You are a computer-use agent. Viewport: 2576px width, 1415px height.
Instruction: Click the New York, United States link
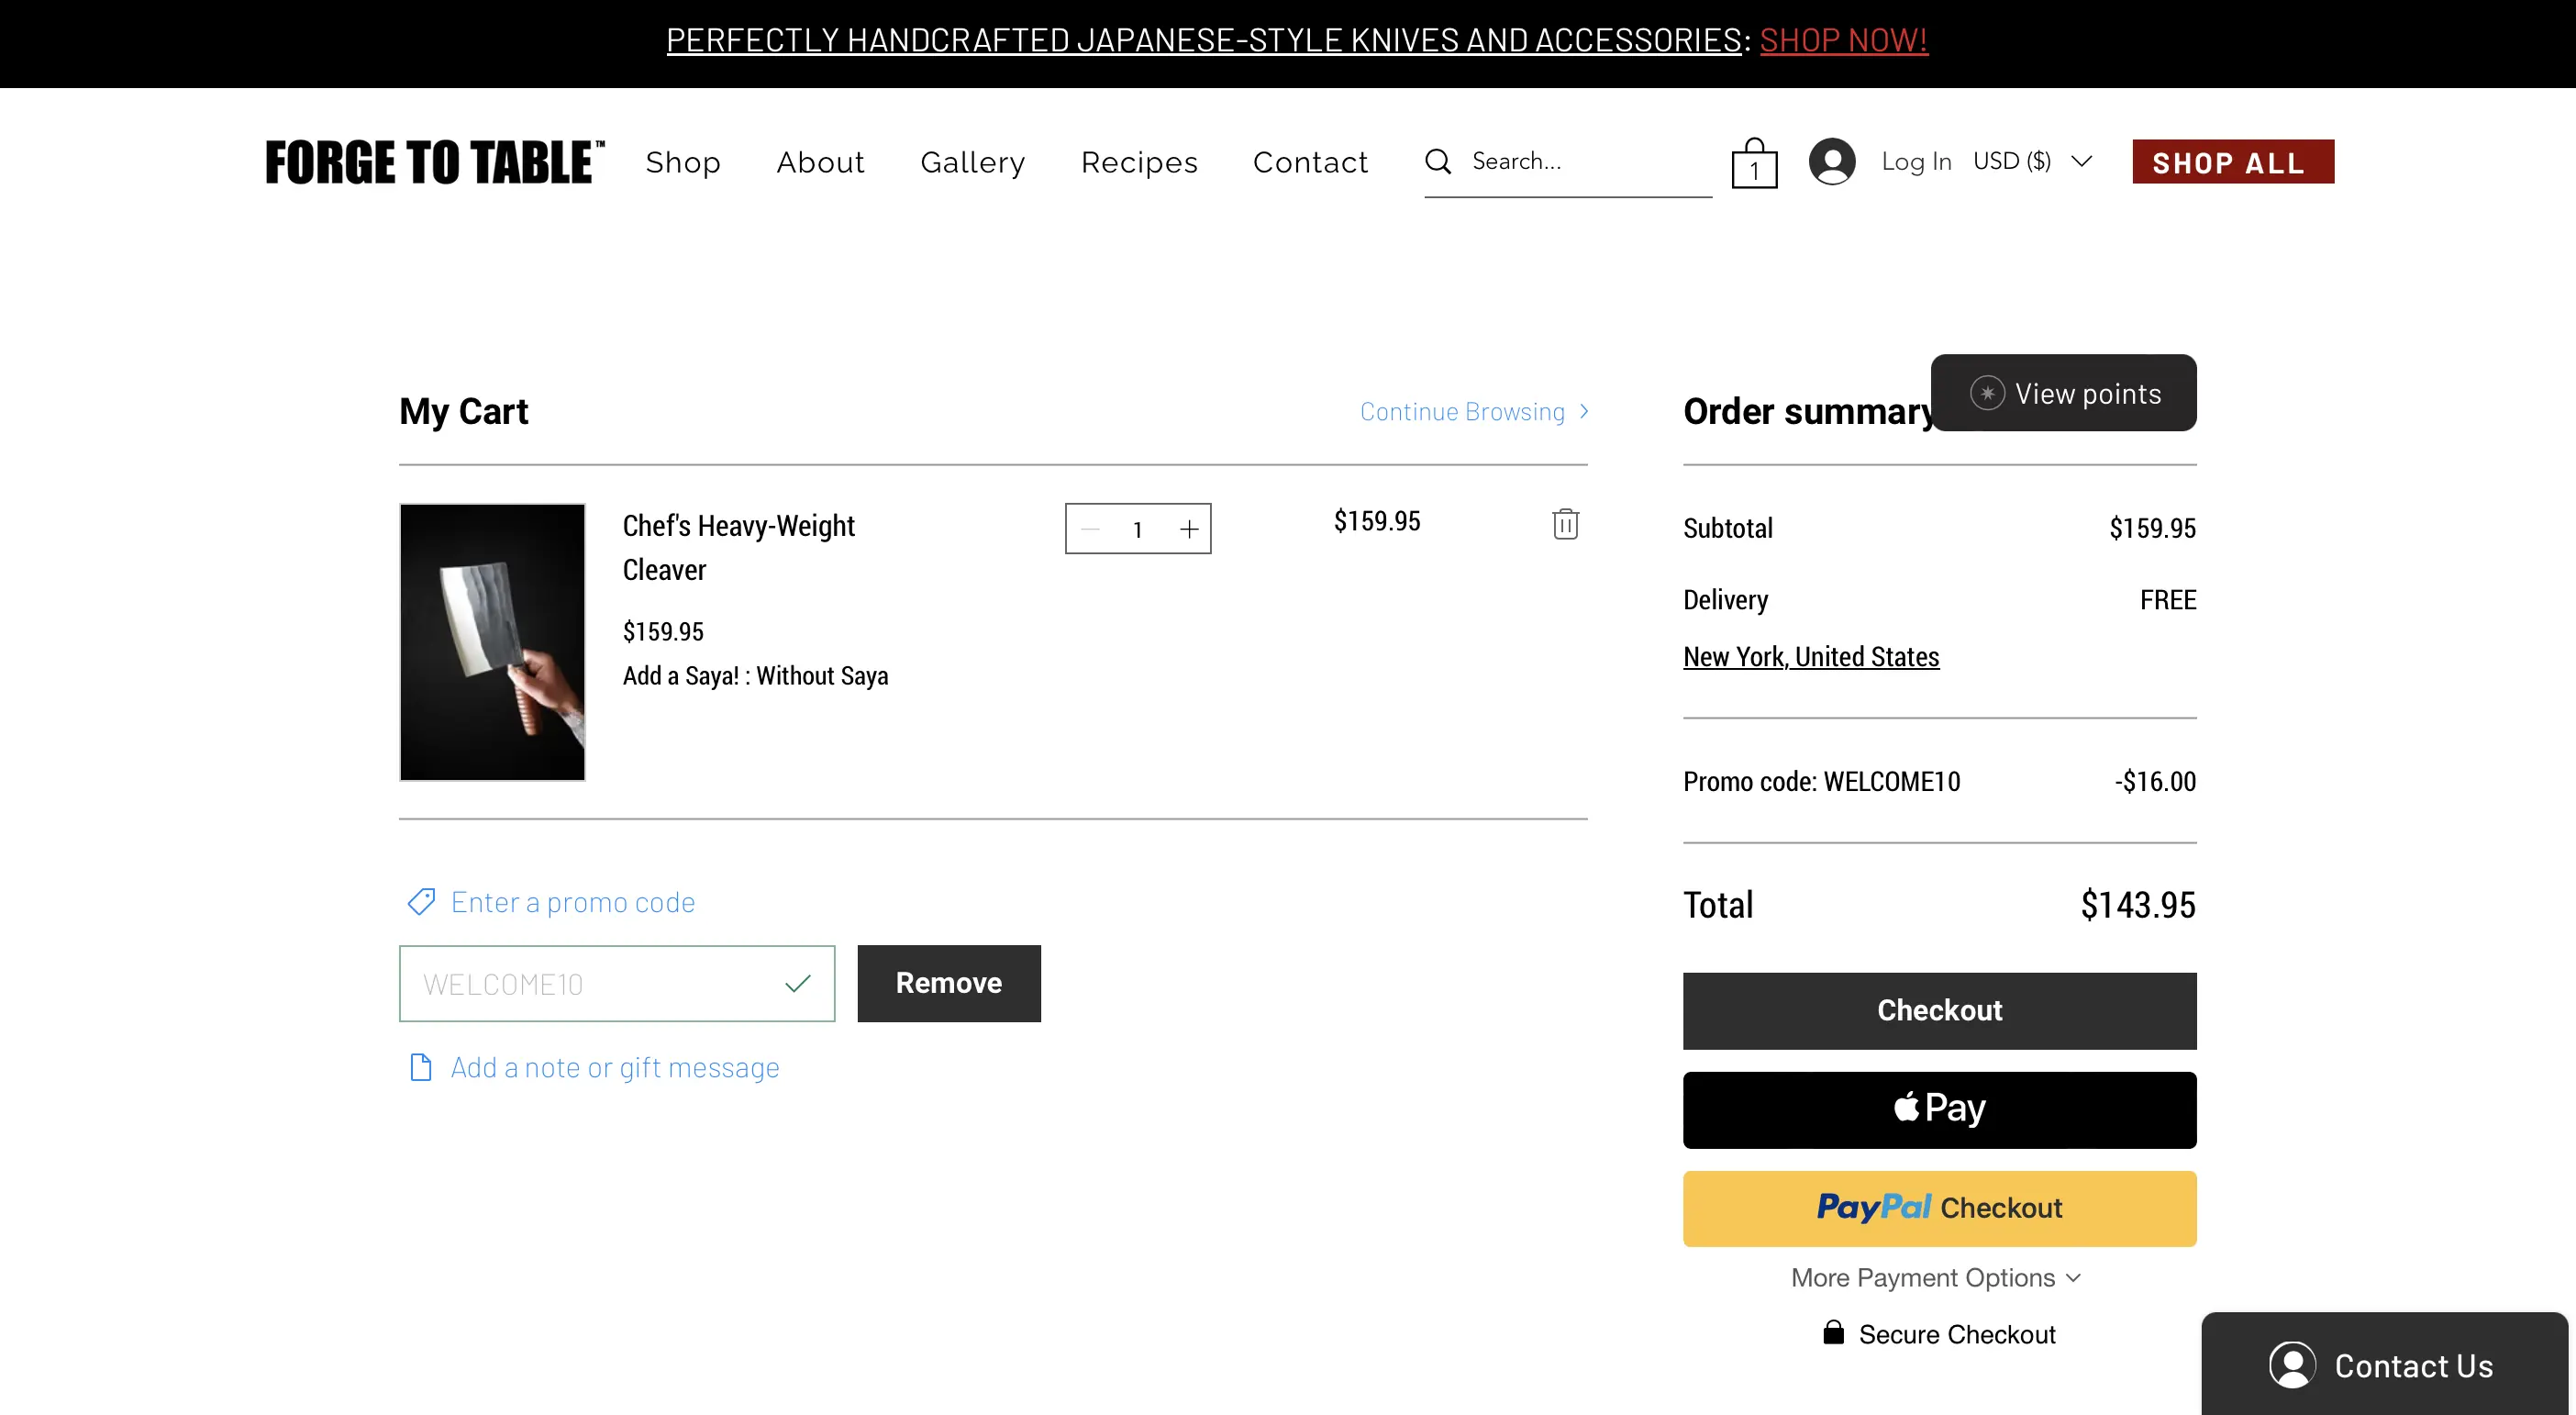point(1810,657)
